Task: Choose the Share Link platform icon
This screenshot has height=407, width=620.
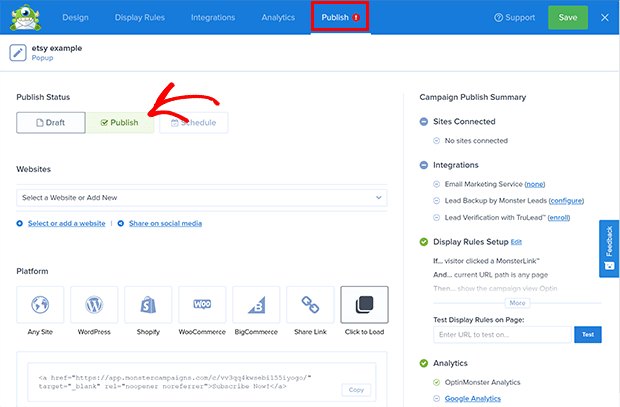Action: click(x=310, y=305)
